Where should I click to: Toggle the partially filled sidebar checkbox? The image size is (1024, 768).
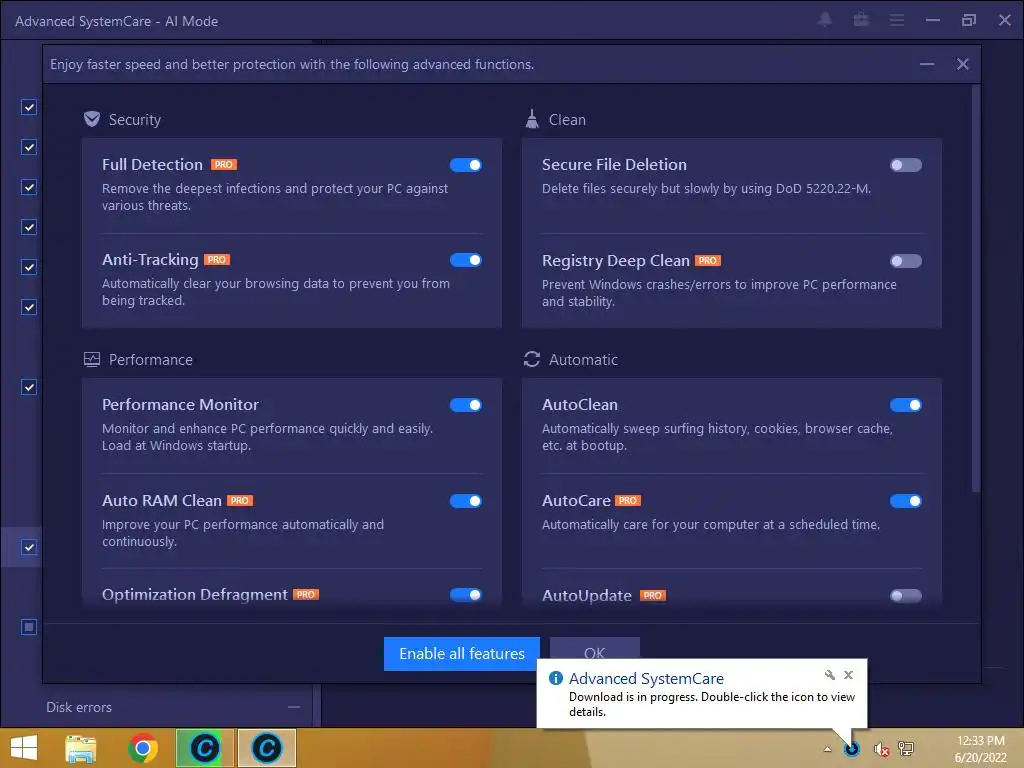click(x=29, y=627)
